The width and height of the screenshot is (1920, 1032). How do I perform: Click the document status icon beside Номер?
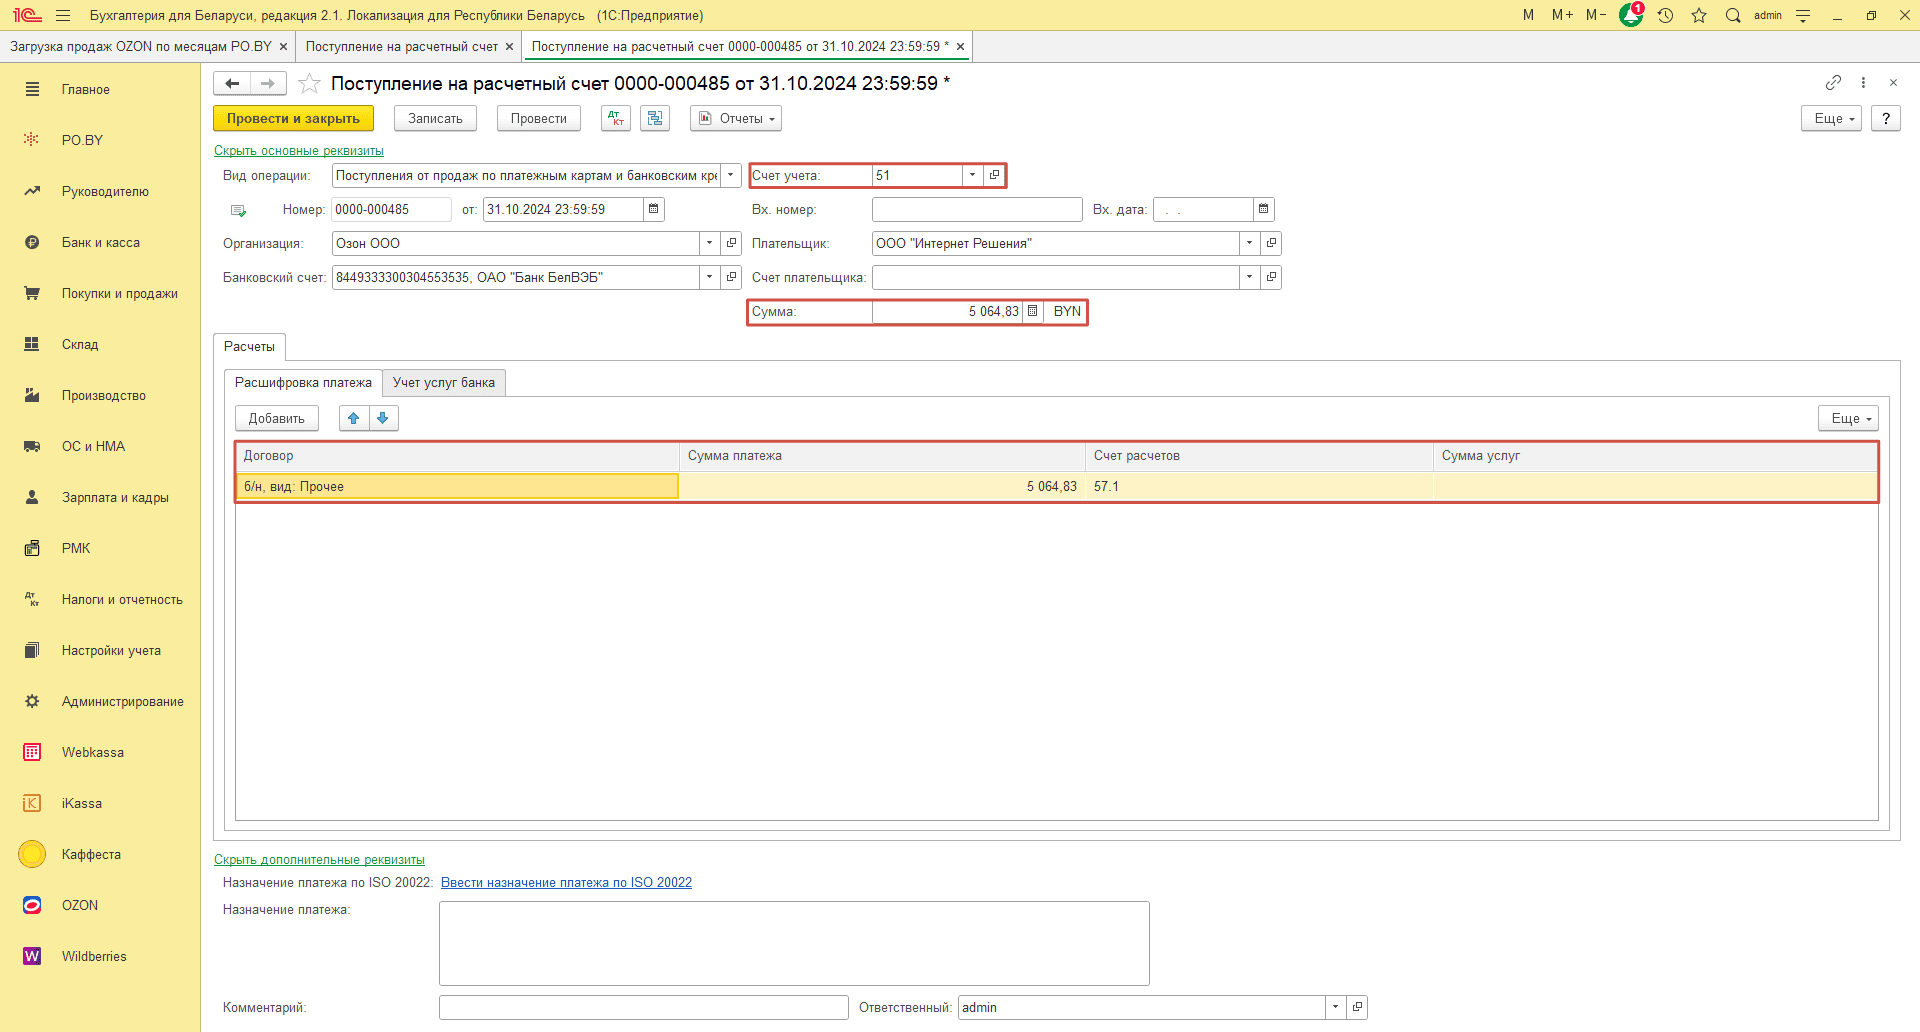[238, 210]
